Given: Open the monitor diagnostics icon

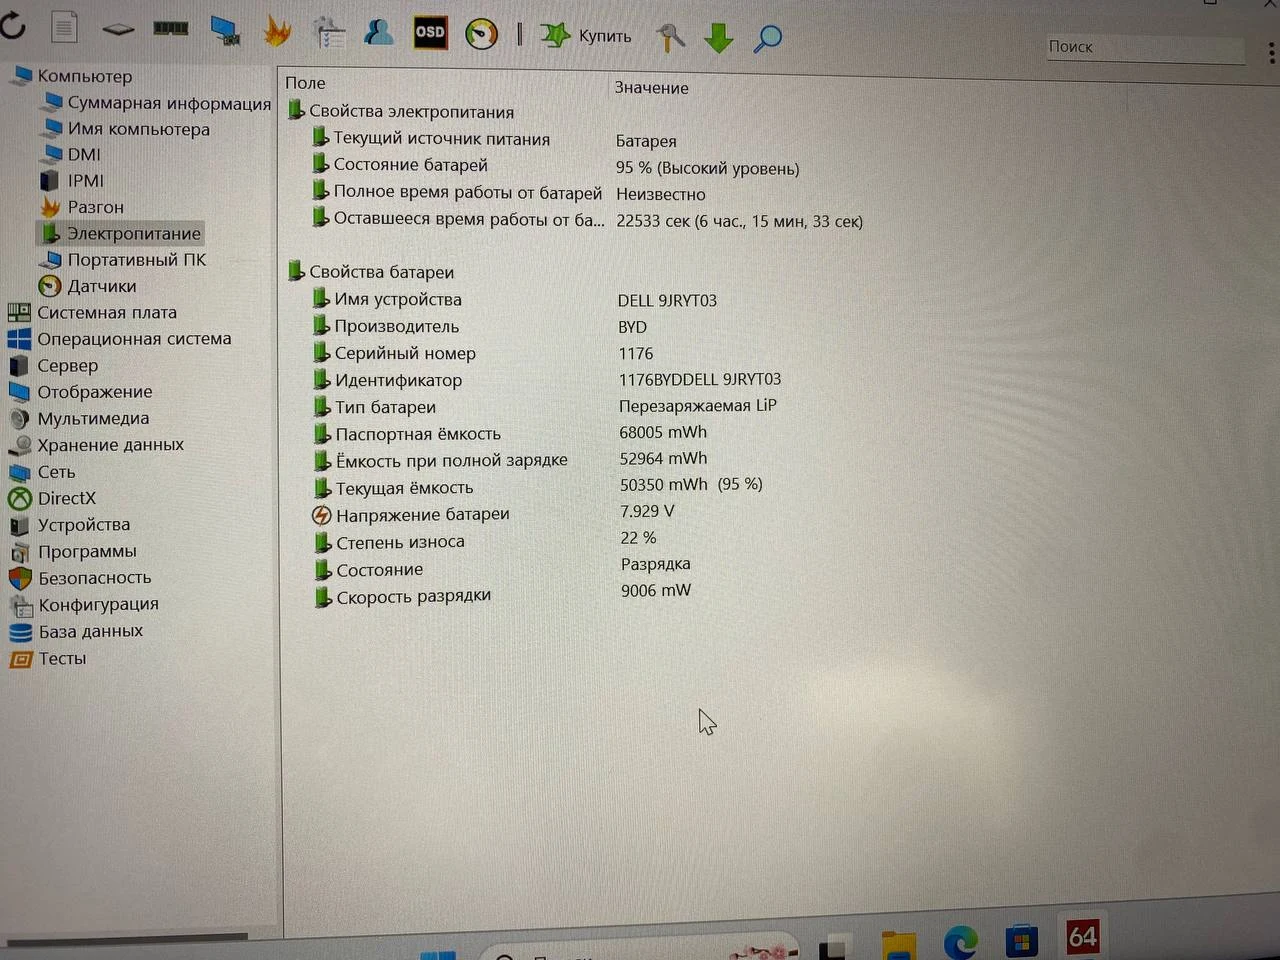Looking at the screenshot, I should [225, 31].
